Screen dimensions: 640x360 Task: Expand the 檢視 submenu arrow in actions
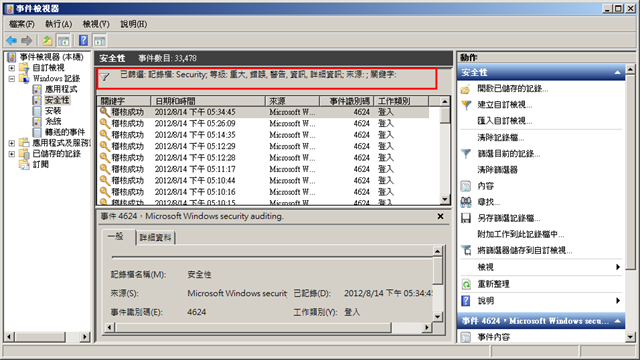coord(618,267)
